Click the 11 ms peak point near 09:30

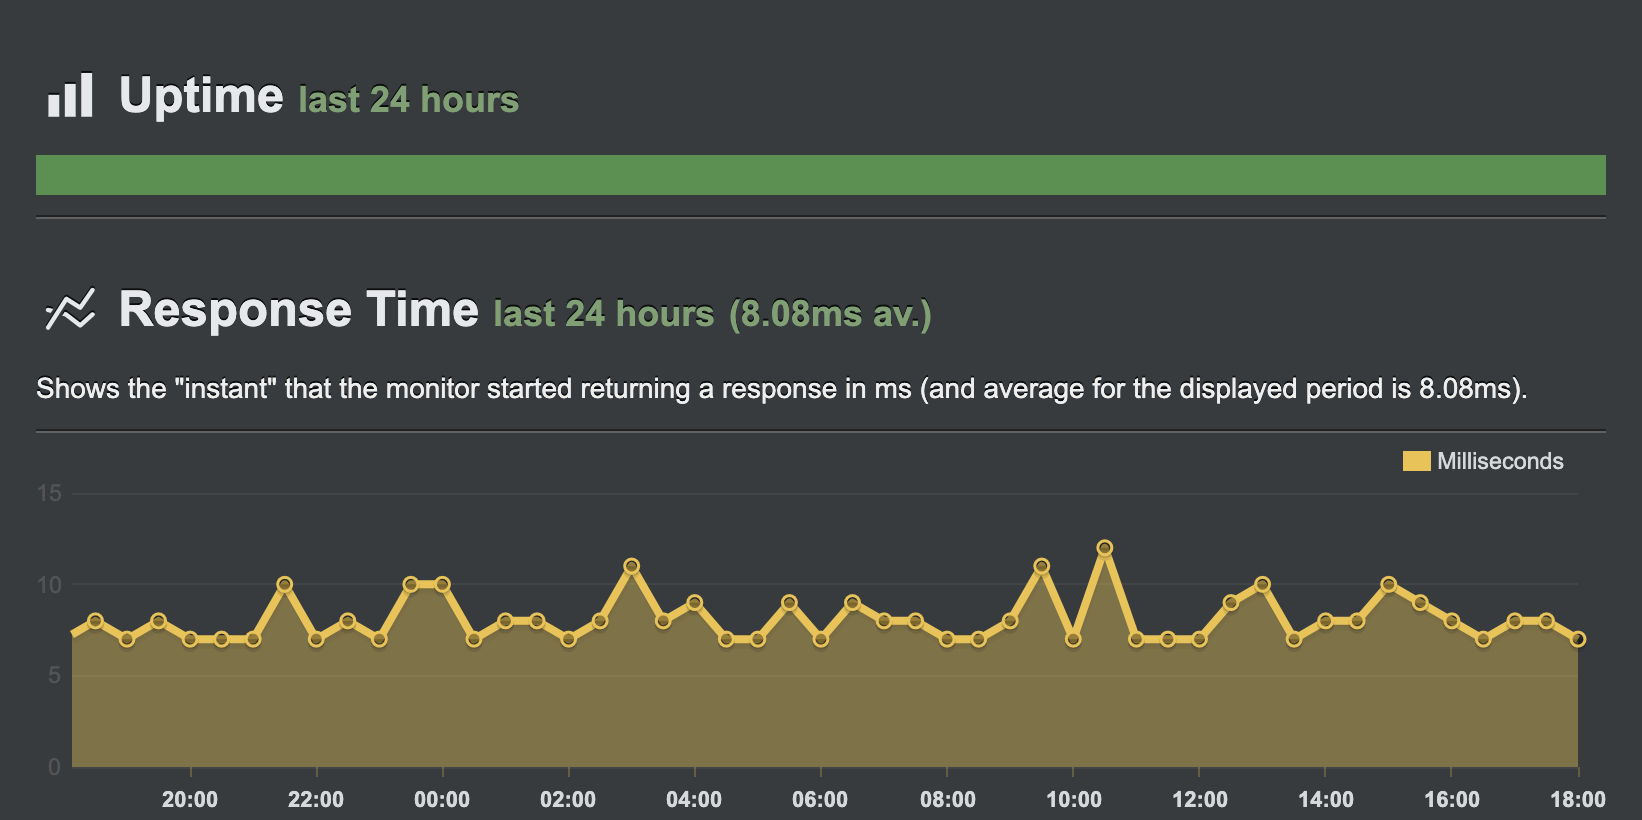tap(1041, 566)
